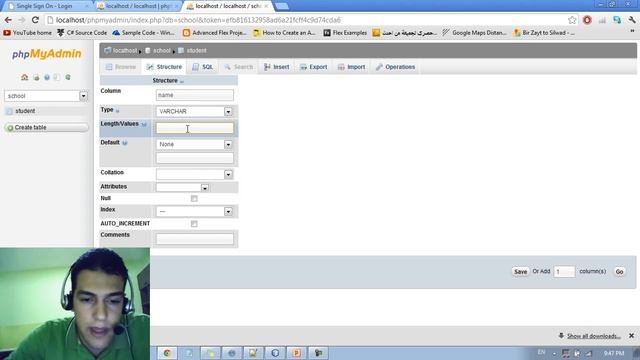Click the green reload icon in sidebar
Screen dimensions: 640x360
pos(68,77)
